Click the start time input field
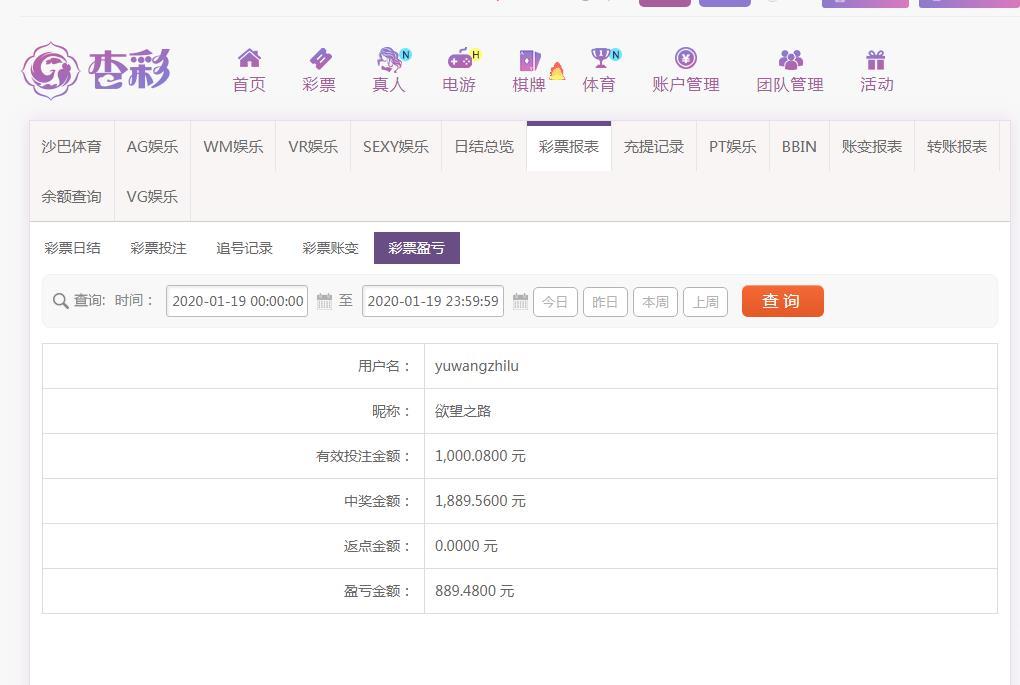 237,301
